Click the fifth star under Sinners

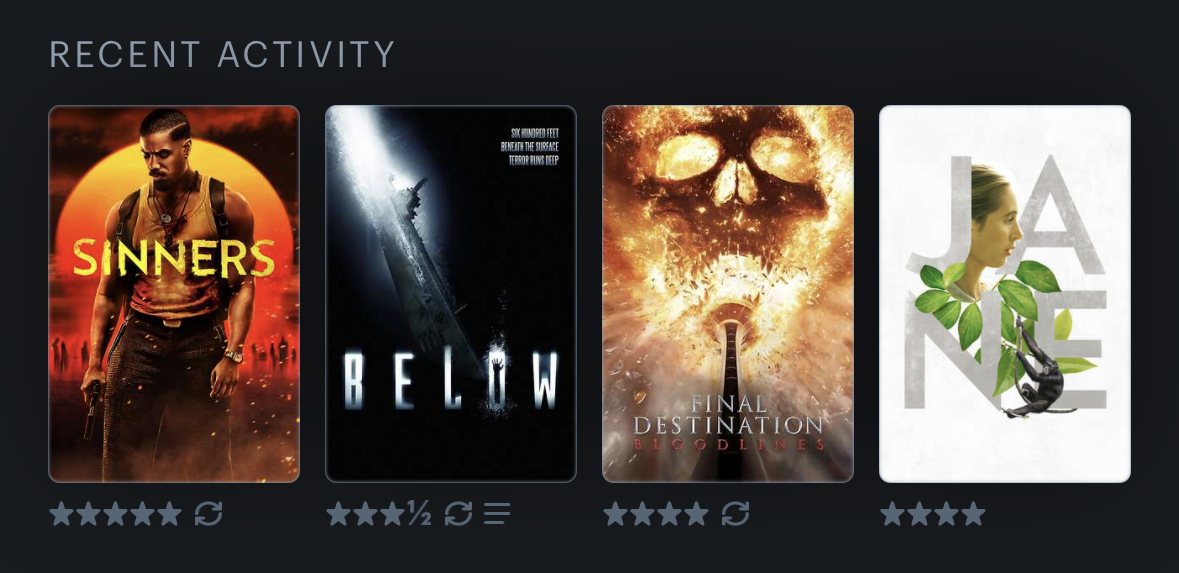pyautogui.click(x=169, y=514)
